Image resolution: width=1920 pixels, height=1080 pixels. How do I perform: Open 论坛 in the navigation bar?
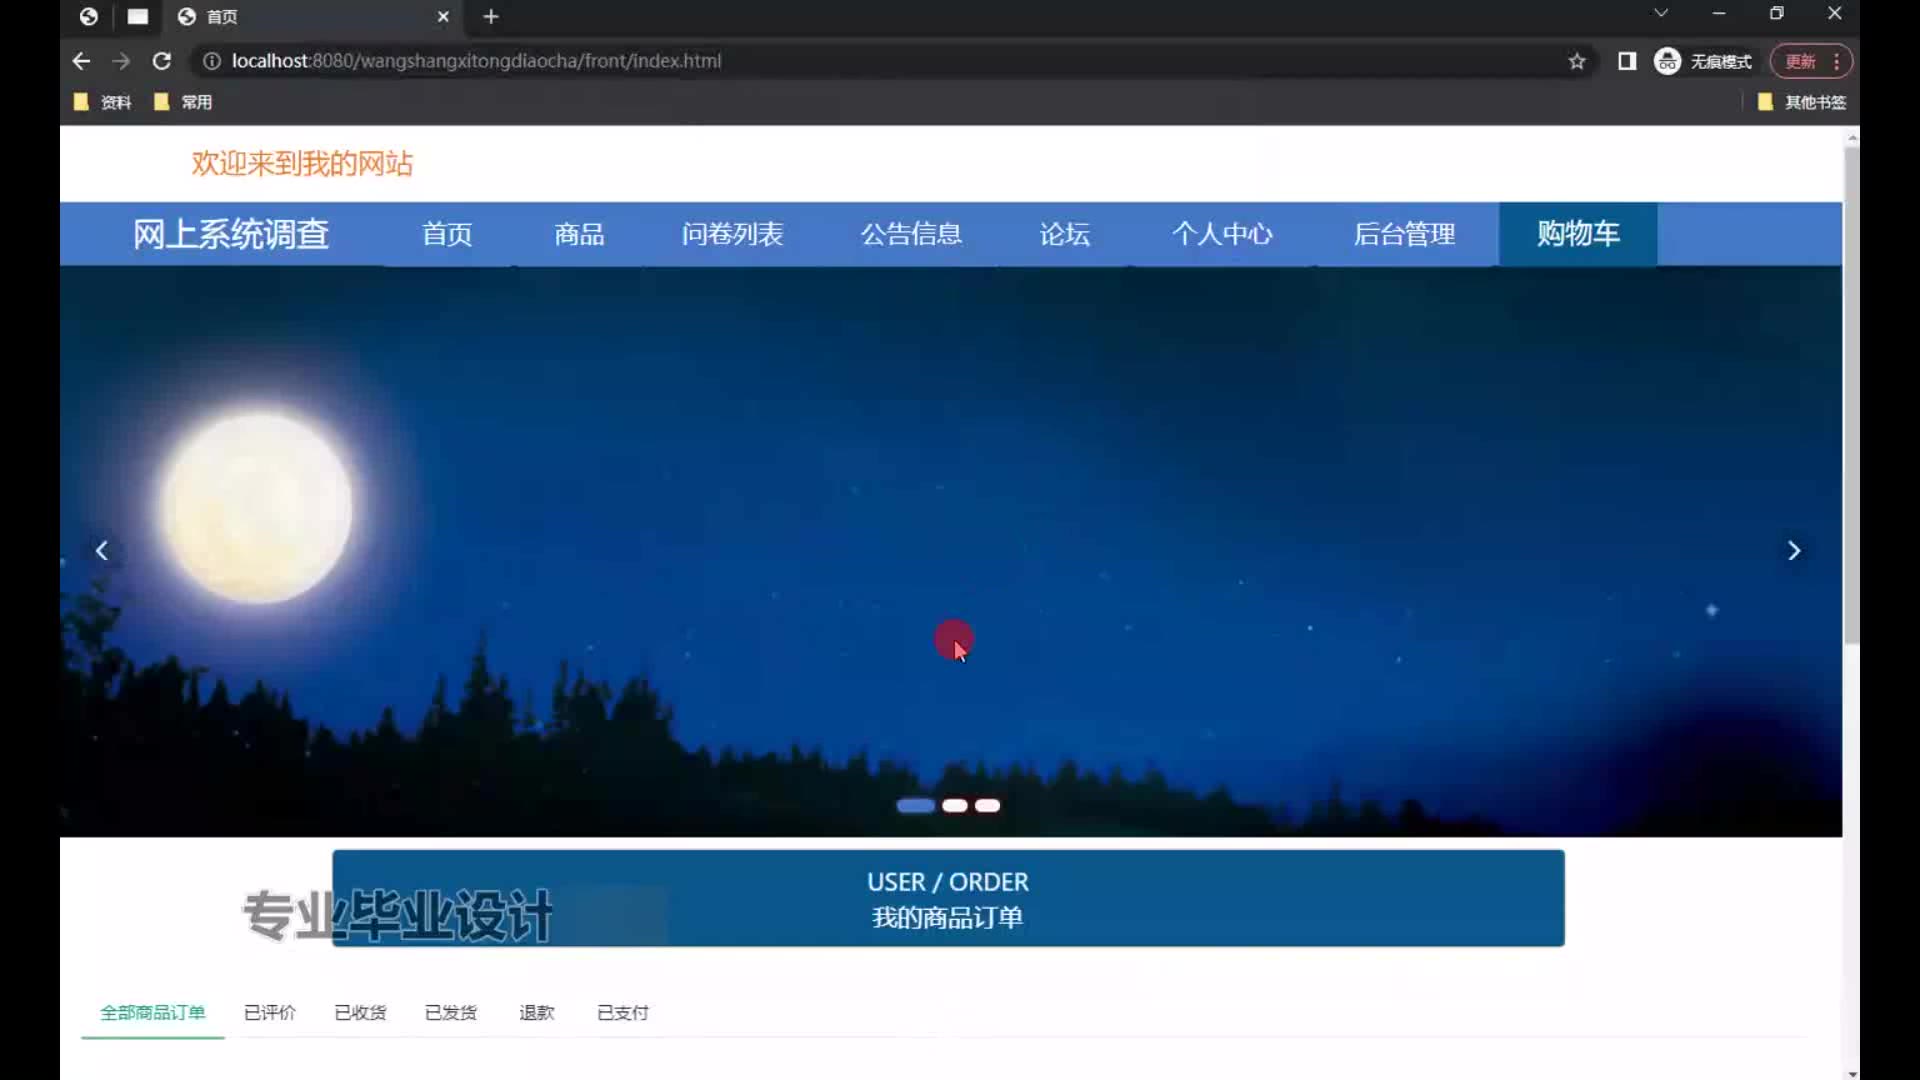[1064, 234]
